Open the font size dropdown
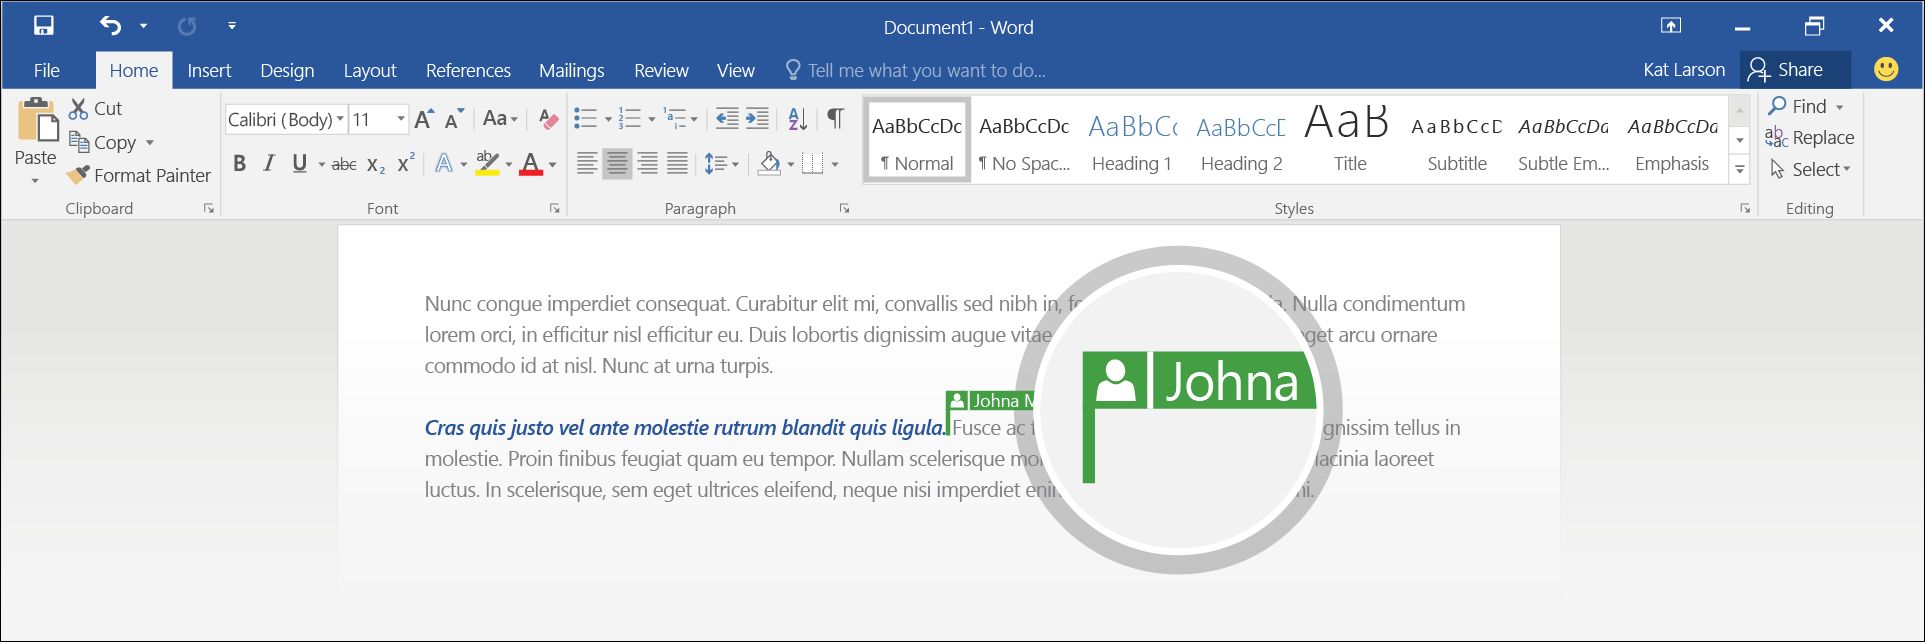This screenshot has height=642, width=1925. [401, 120]
